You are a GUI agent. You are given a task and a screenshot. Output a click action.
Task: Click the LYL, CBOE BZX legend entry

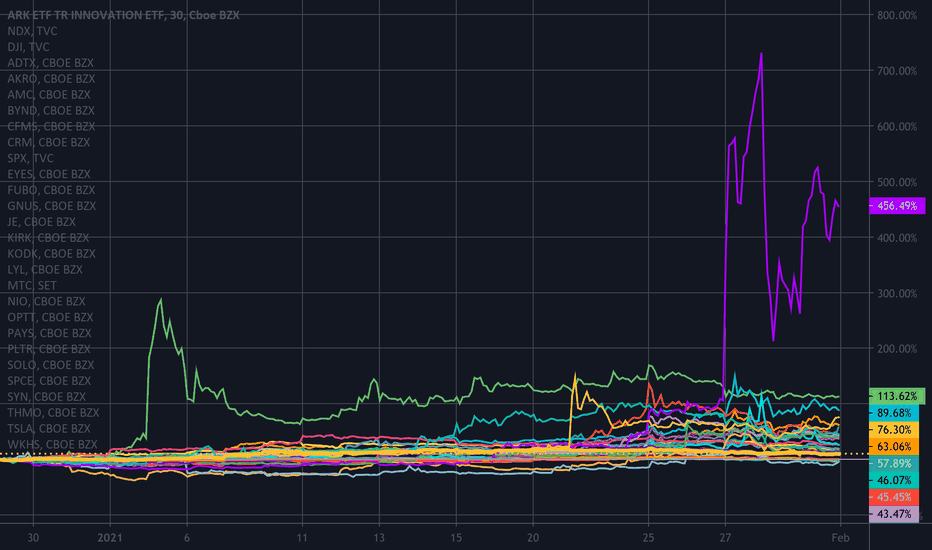(45, 269)
